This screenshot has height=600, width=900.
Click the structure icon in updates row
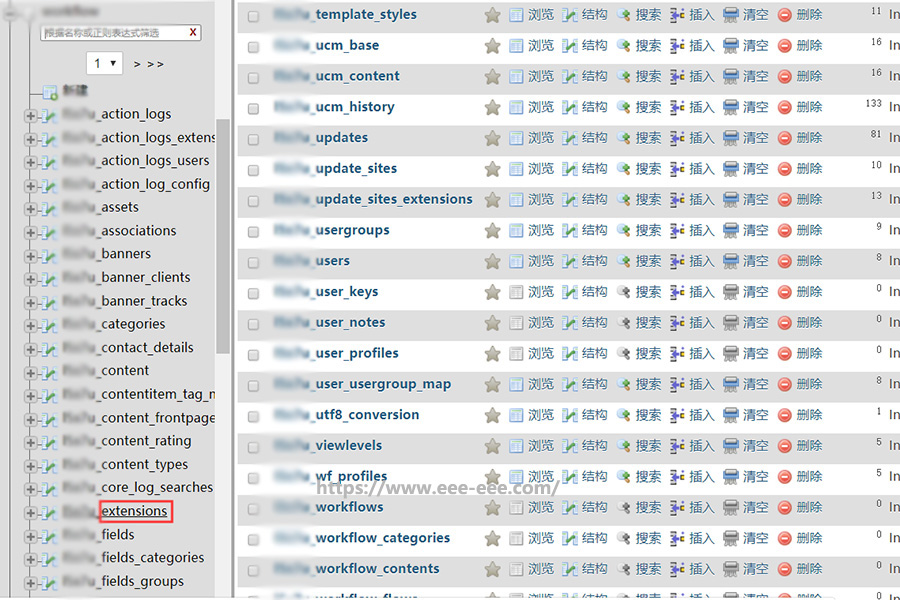[570, 138]
